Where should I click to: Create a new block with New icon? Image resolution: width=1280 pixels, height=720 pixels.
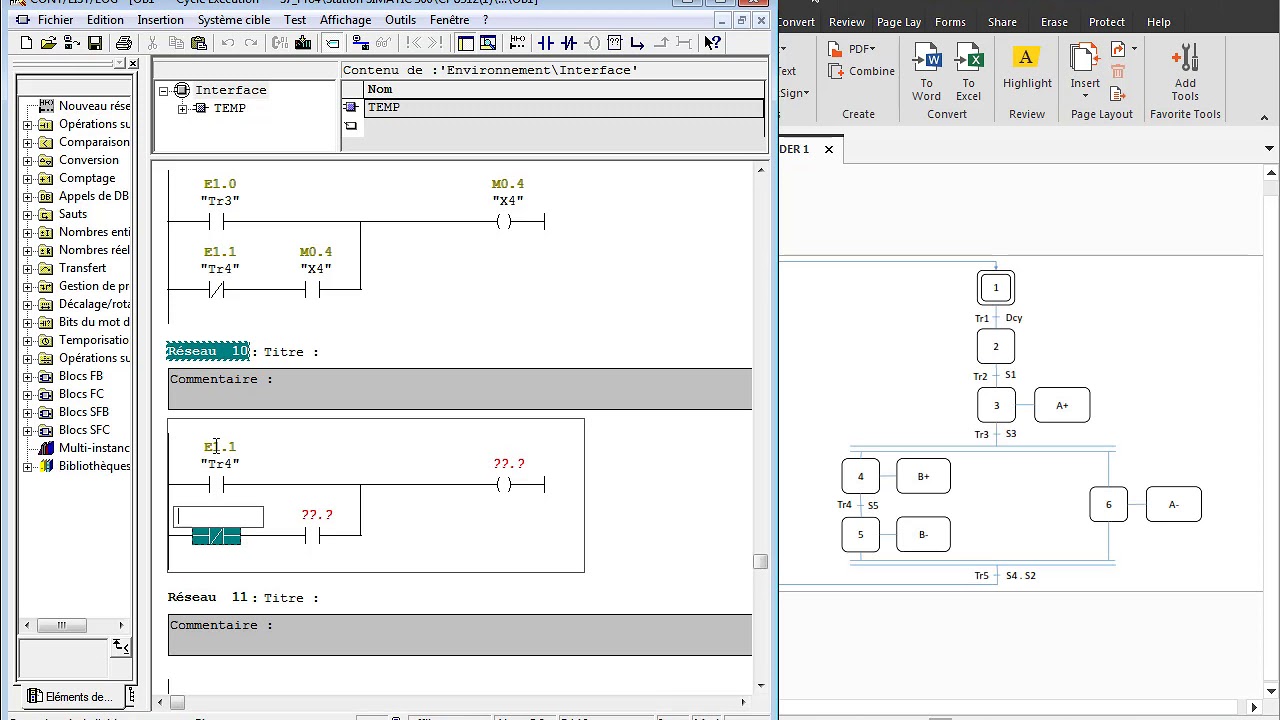(x=27, y=43)
